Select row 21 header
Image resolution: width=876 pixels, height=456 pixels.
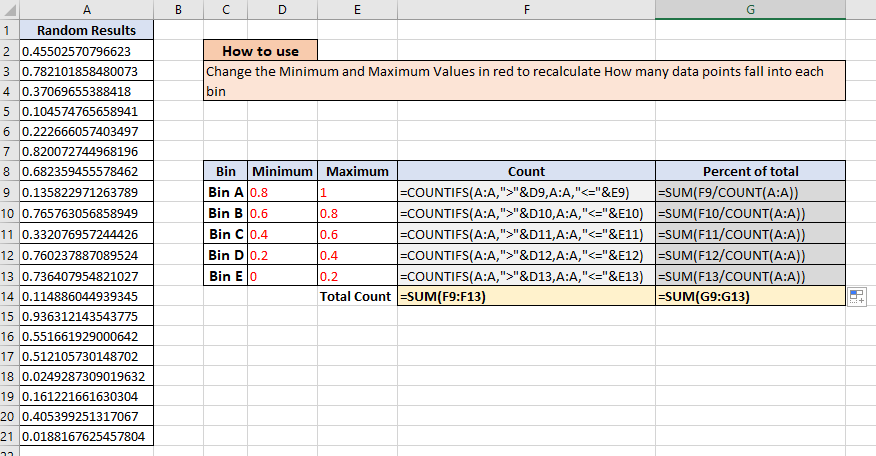point(9,436)
